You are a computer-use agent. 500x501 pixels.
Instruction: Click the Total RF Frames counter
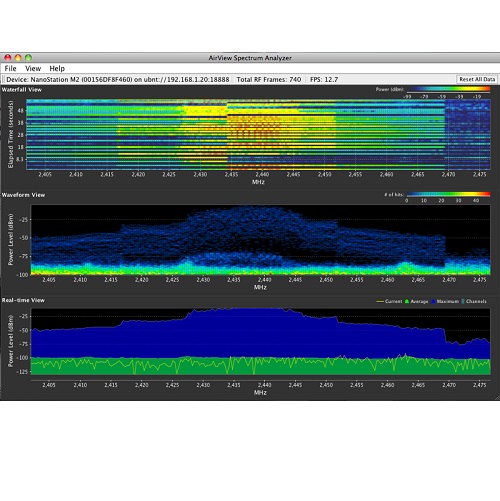269,79
